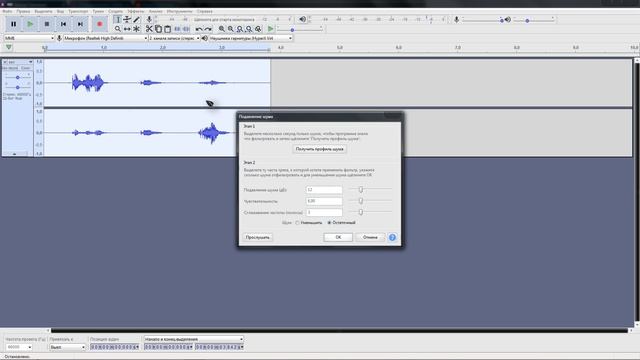640x360 pixels.
Task: Open the Правка menu
Action: [x=23, y=11]
